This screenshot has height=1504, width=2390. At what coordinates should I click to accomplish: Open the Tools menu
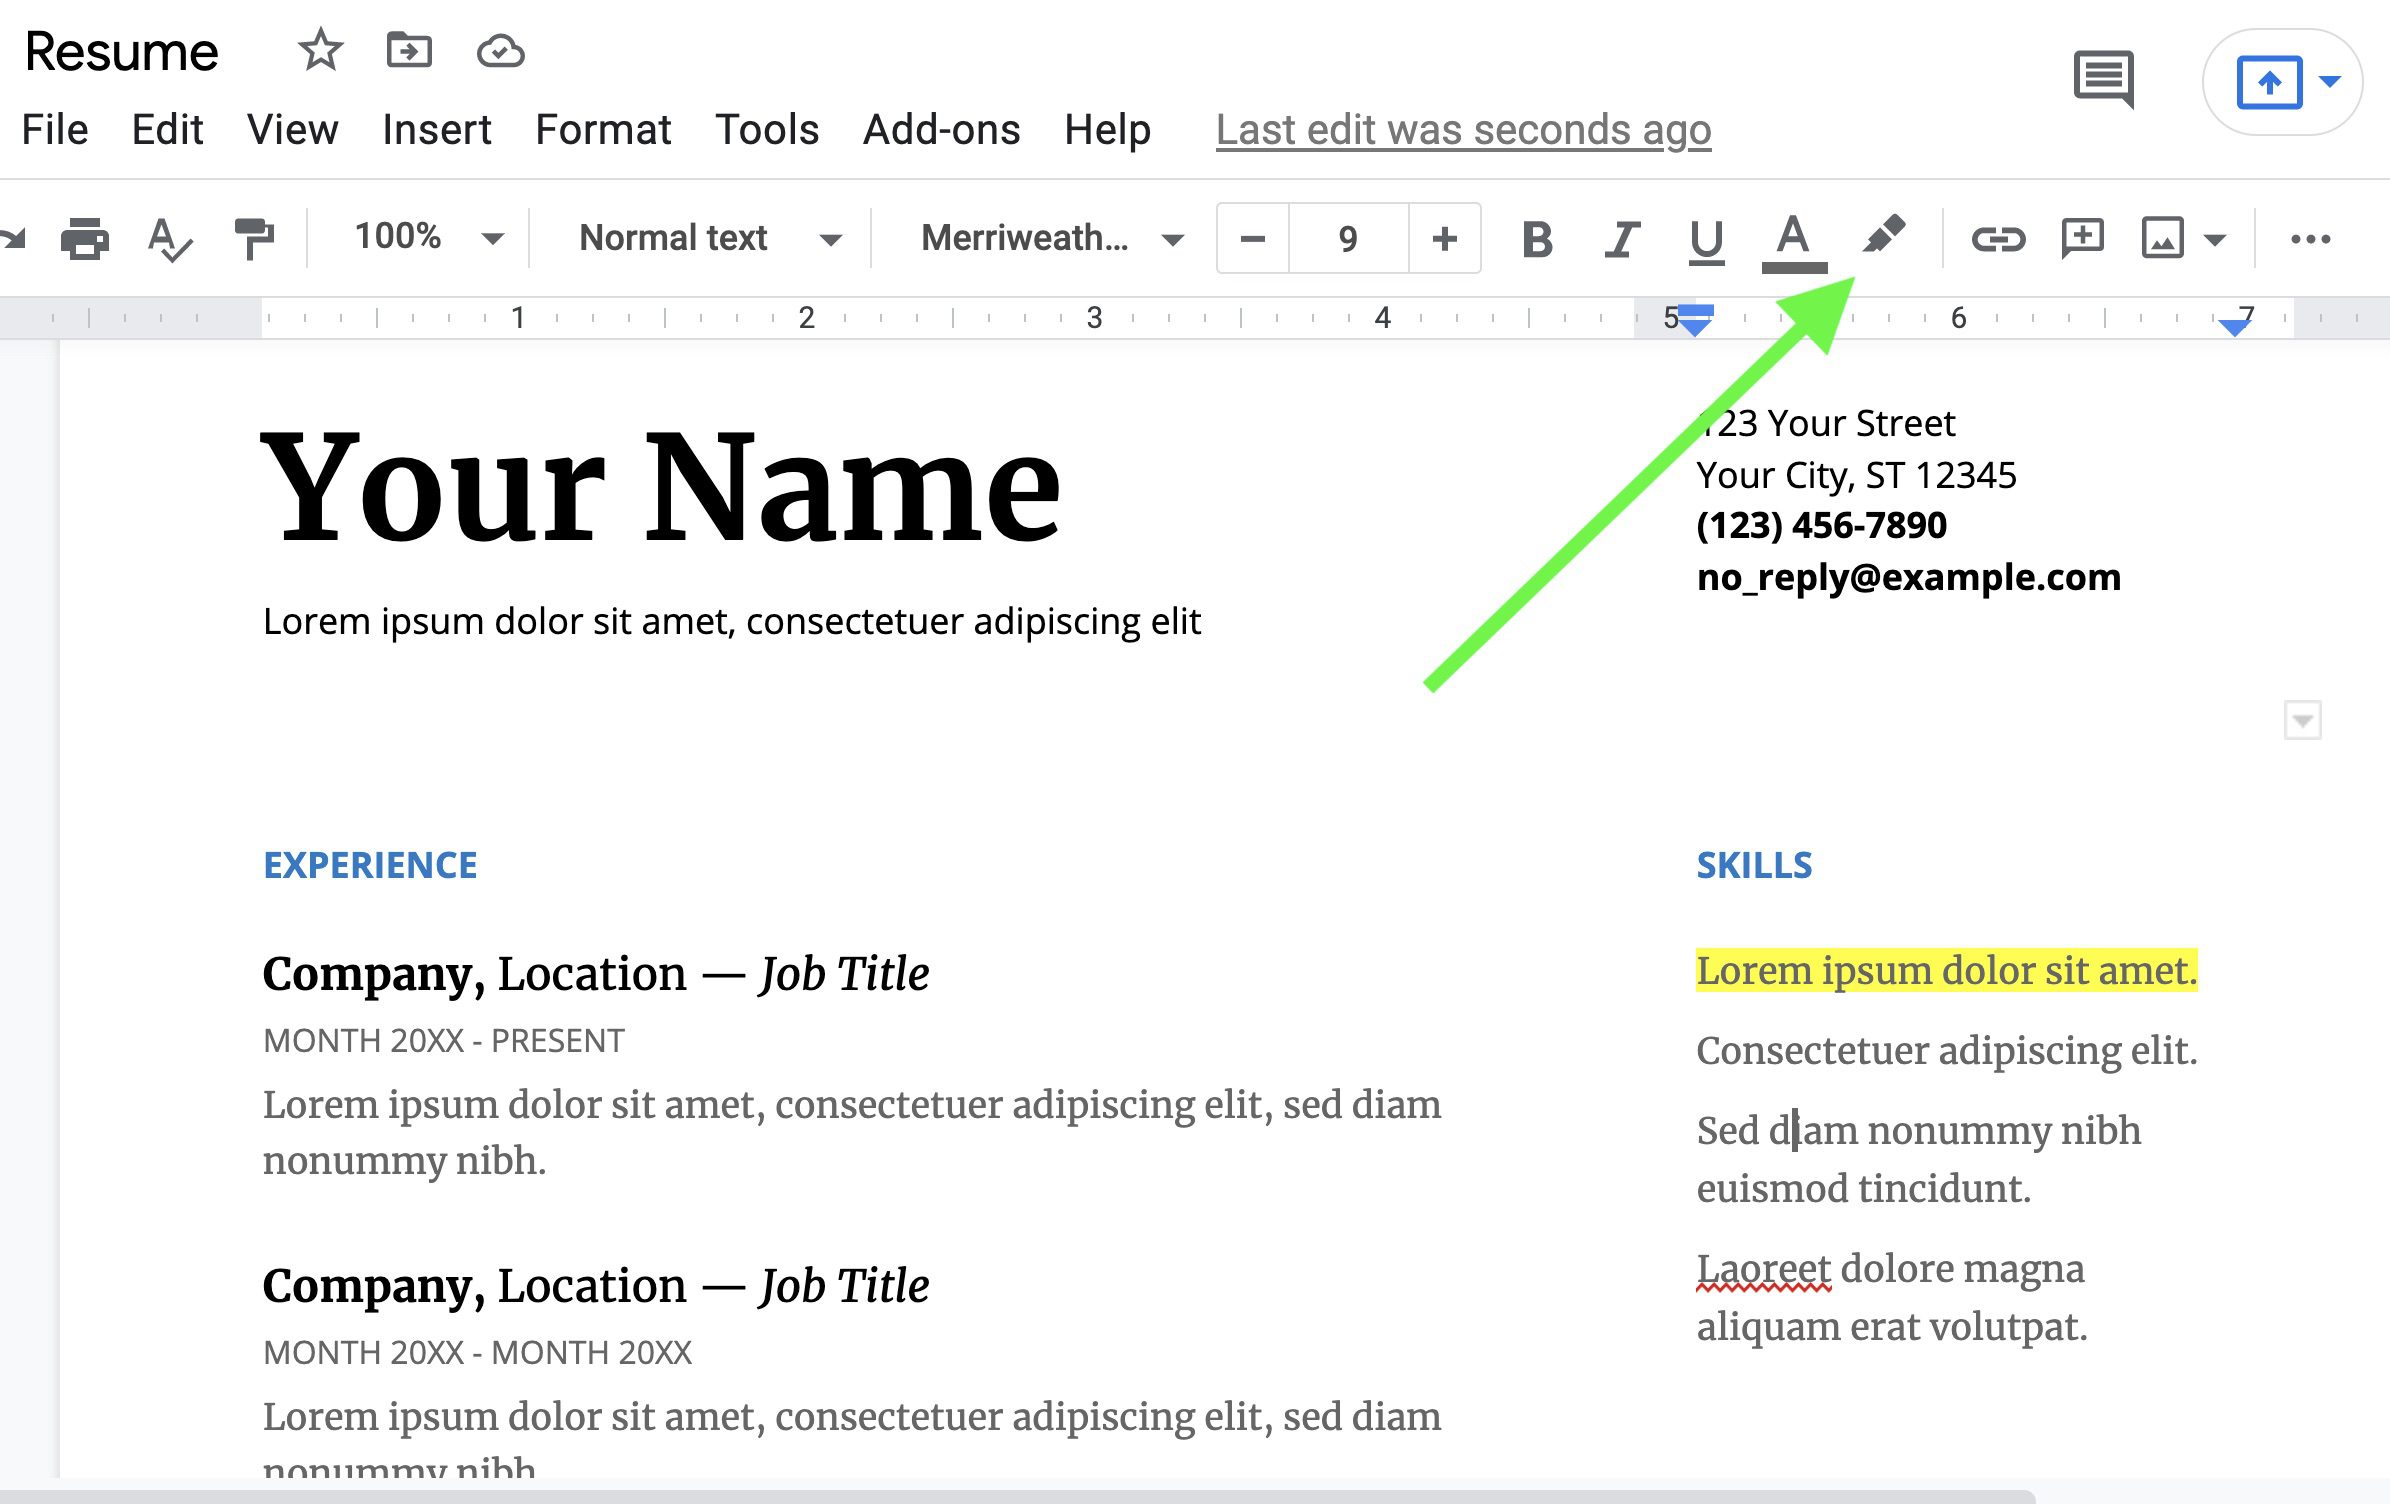point(767,130)
